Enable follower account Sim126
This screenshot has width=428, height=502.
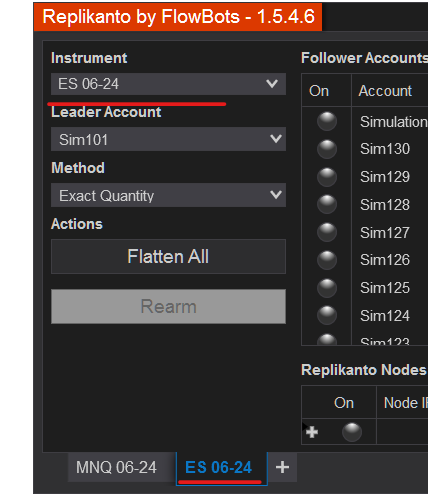[327, 260]
